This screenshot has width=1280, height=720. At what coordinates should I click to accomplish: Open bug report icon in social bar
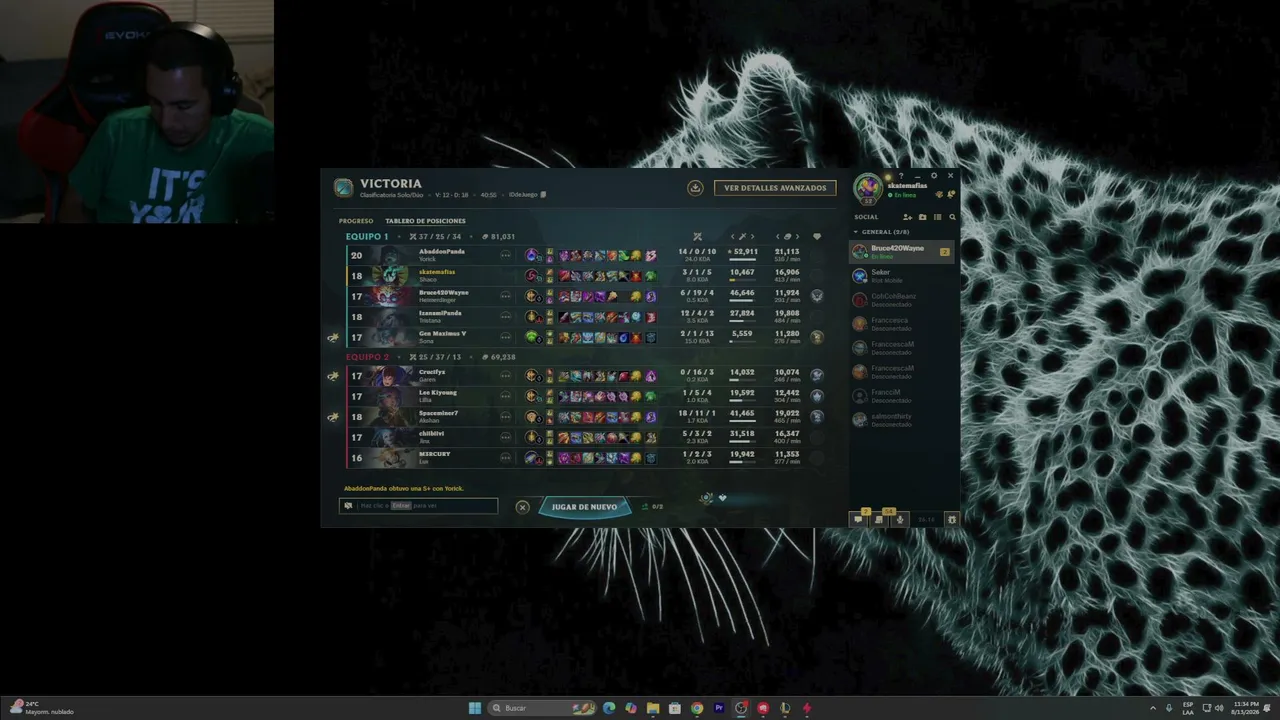(x=952, y=520)
